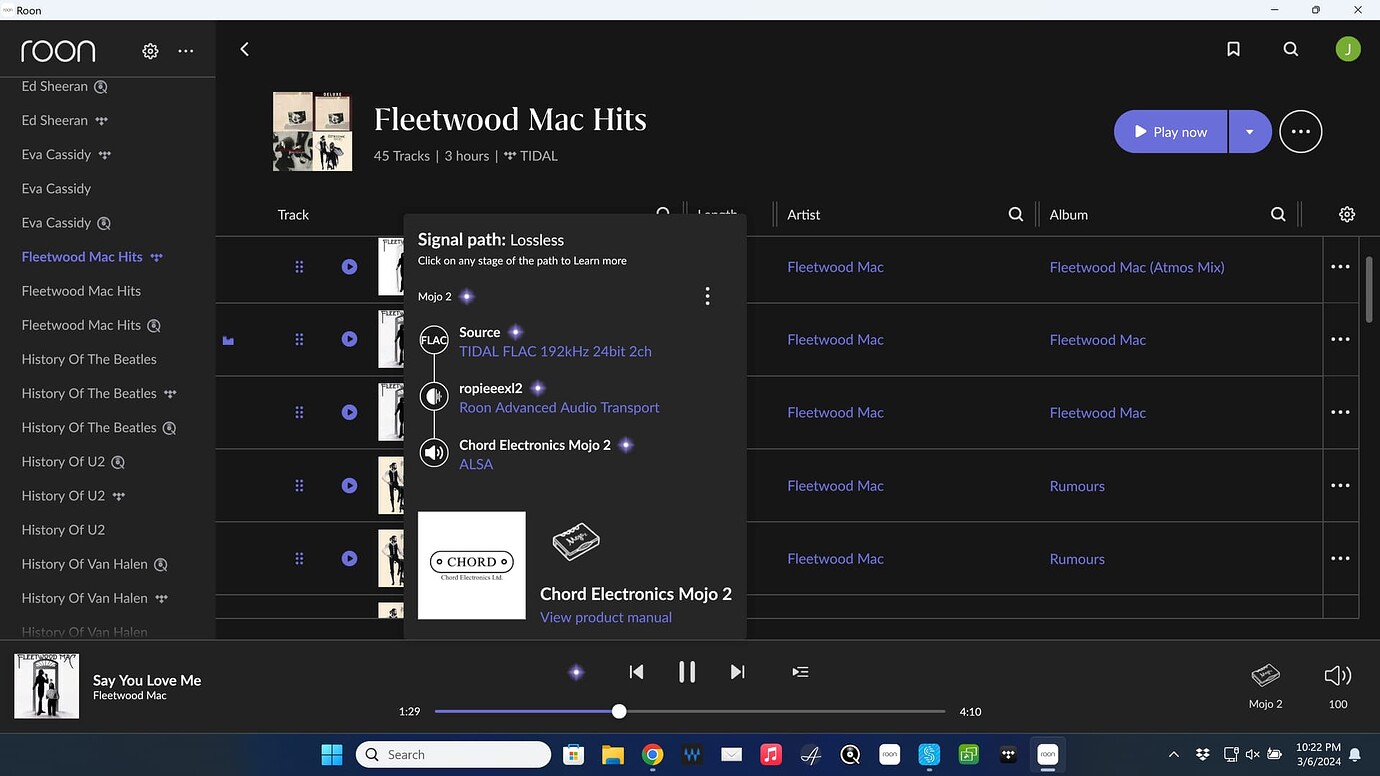Open the play queue icon beside playback controls
Screen dimensions: 1380x776
[x=800, y=671]
